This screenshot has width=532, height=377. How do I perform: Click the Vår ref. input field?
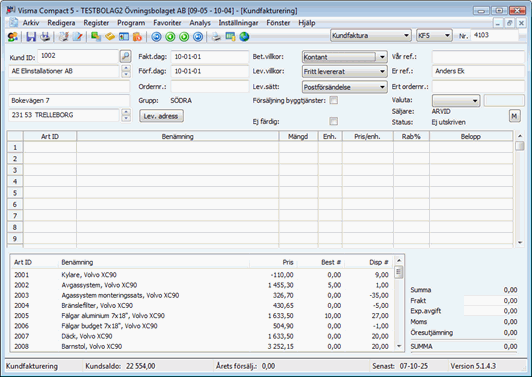(x=478, y=57)
